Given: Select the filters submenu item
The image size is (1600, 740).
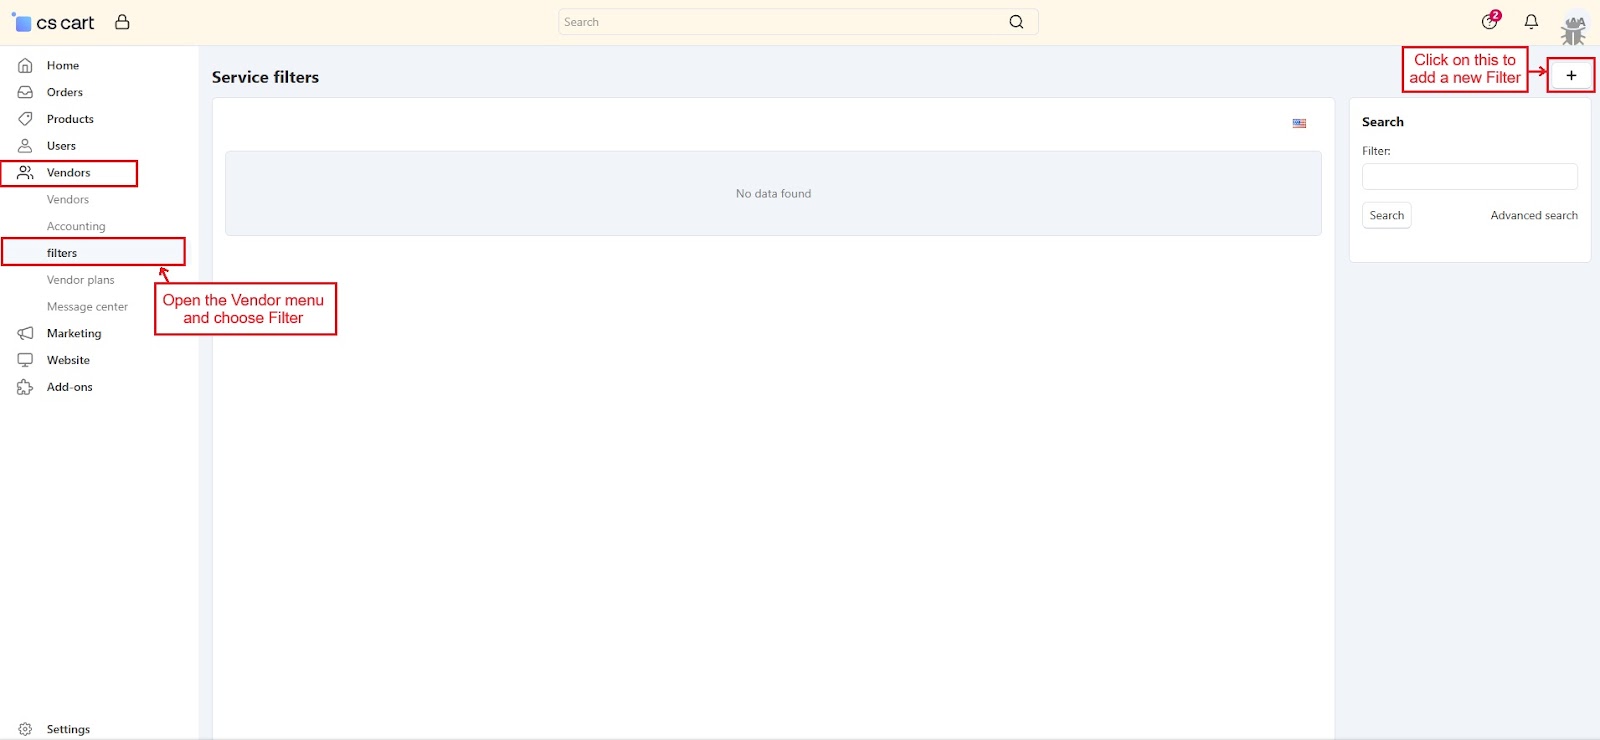Looking at the screenshot, I should 62,253.
